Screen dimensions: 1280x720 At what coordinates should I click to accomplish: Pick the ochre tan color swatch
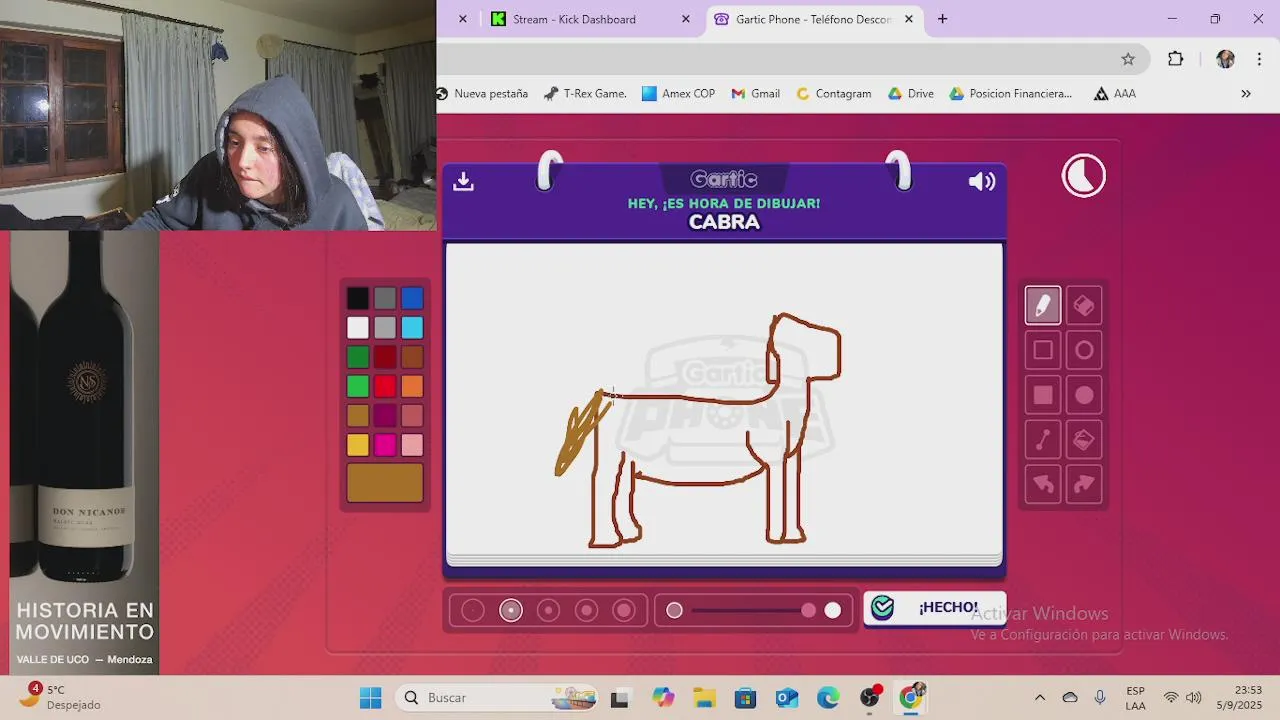point(358,415)
